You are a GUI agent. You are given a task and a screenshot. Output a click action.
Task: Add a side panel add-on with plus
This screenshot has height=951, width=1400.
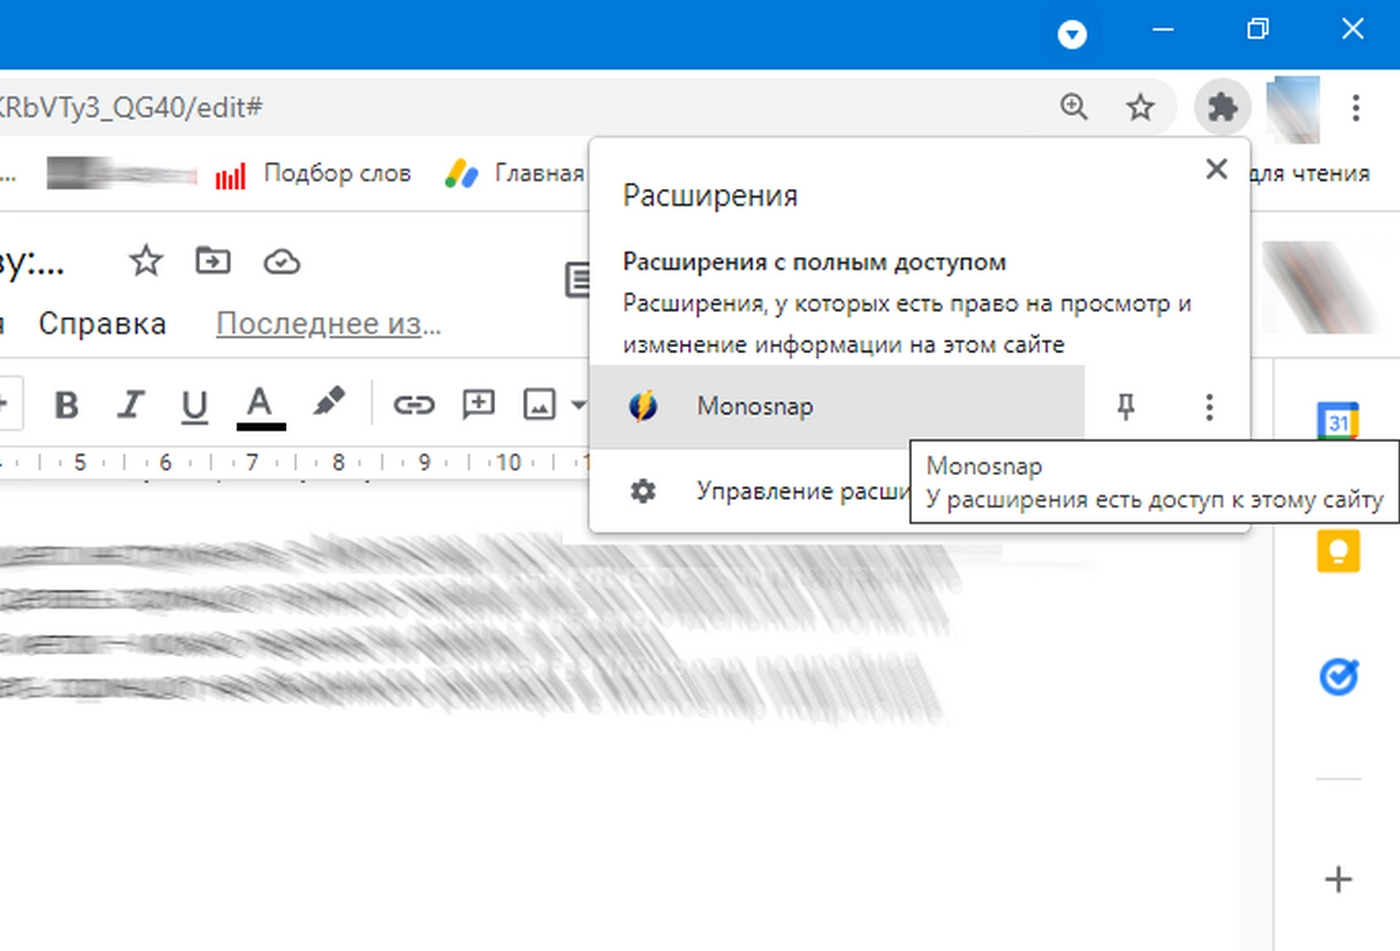(1338, 879)
